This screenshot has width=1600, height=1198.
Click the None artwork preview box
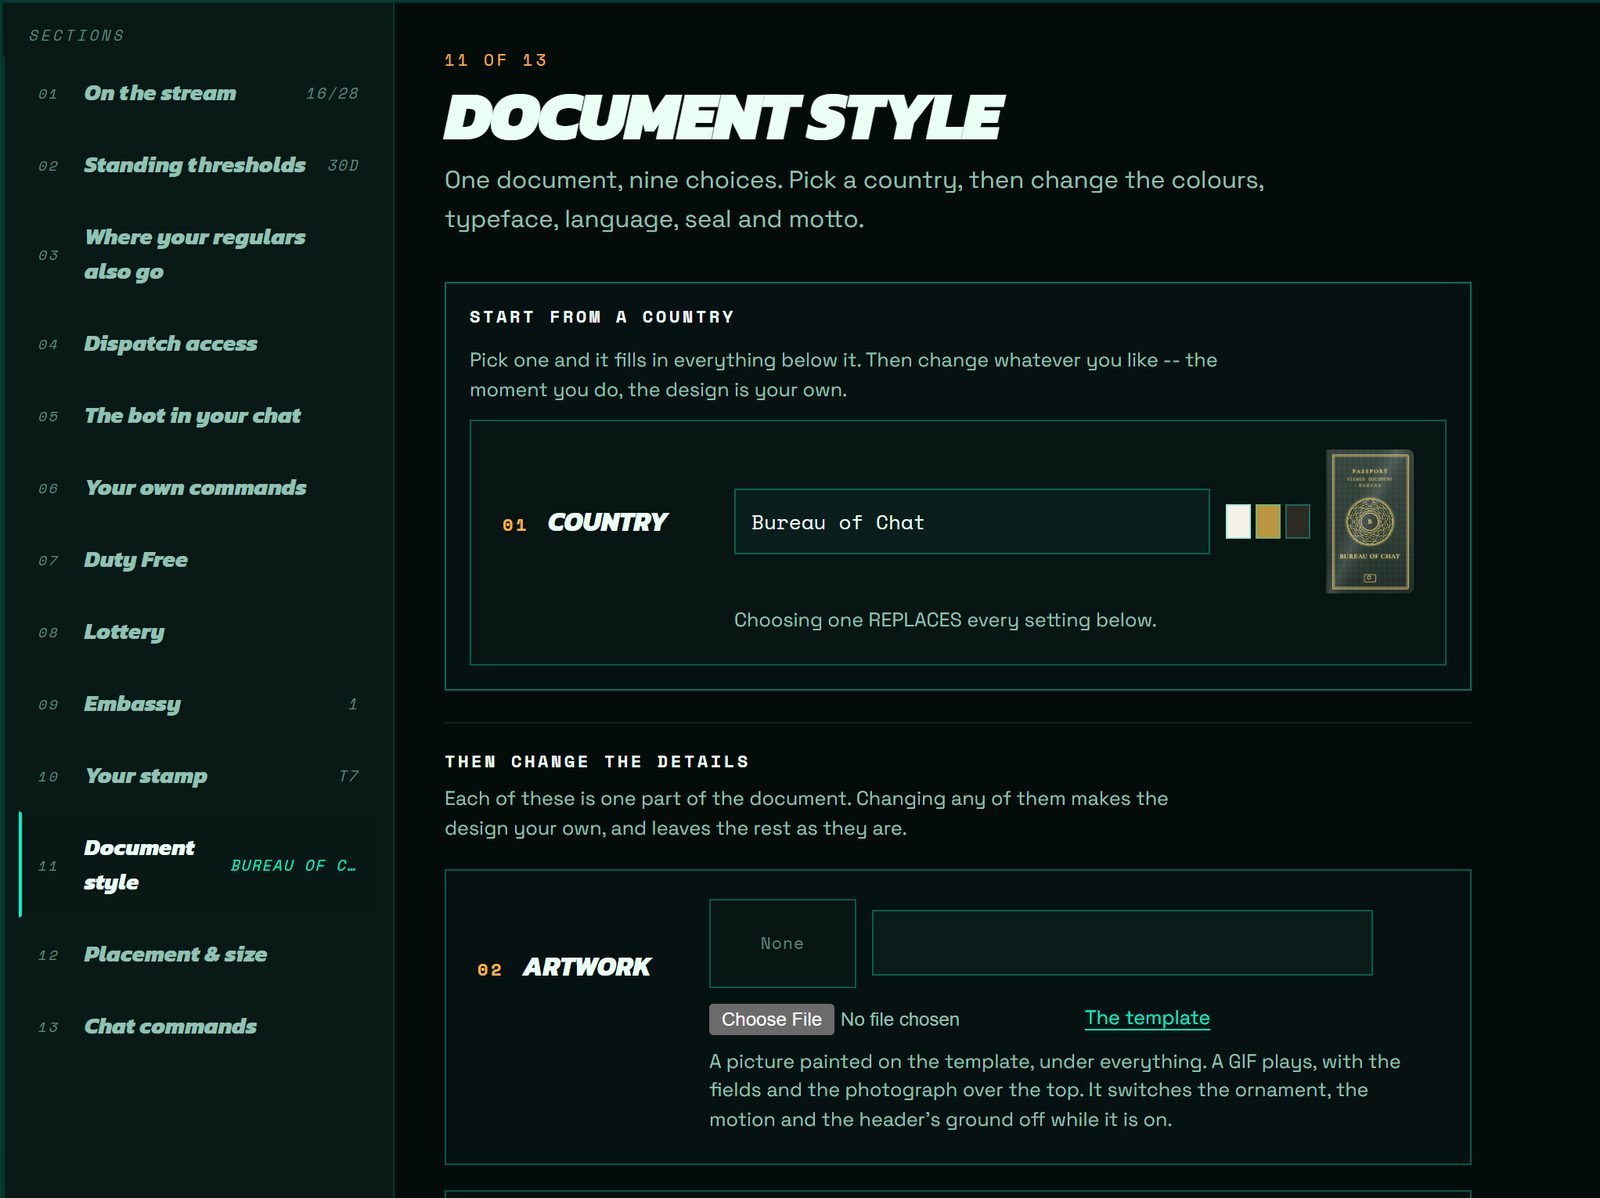[782, 943]
